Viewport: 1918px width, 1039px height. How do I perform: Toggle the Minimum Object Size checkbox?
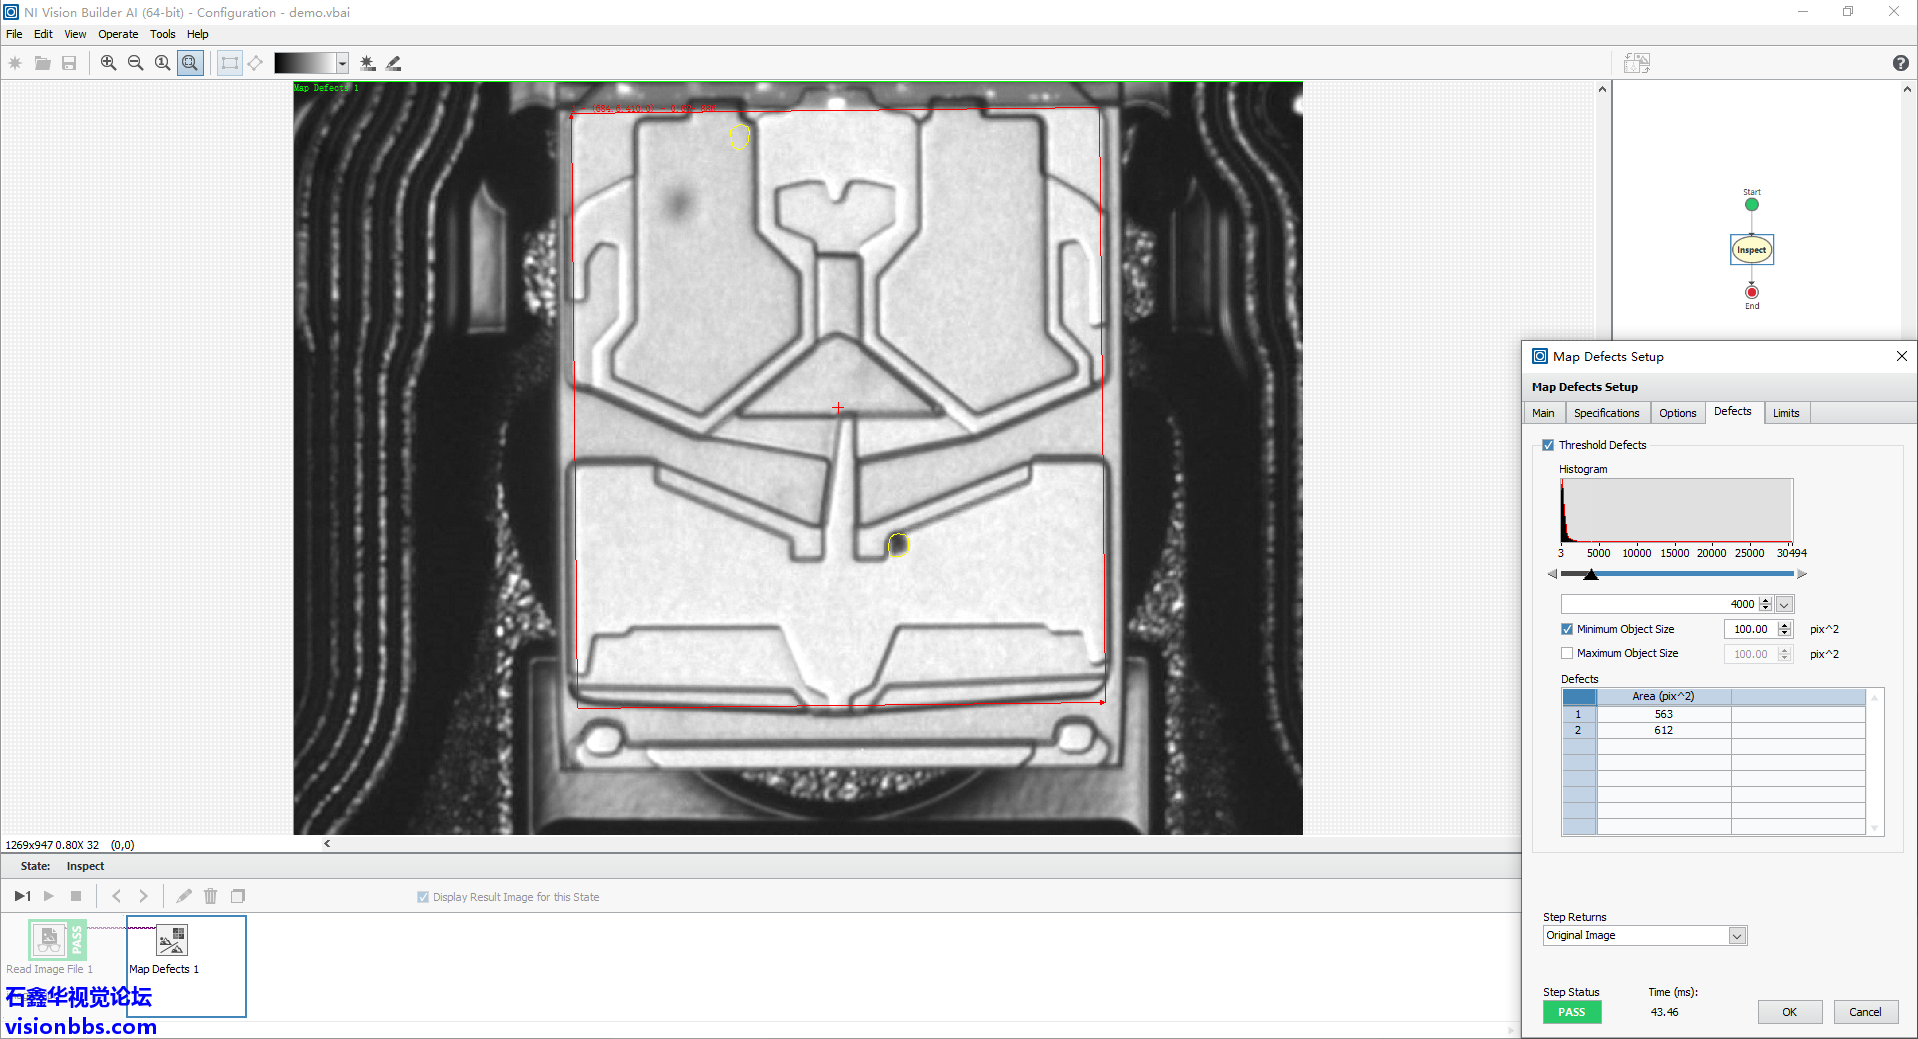1567,629
